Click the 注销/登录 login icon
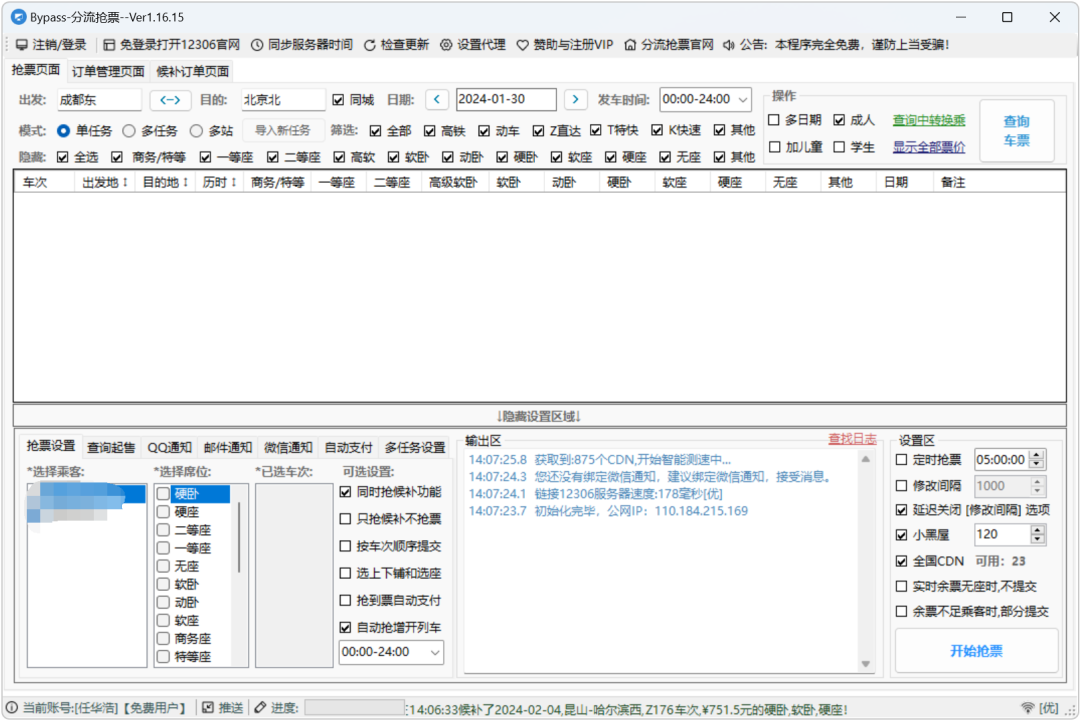Screen dimensions: 1080x721 (21, 45)
